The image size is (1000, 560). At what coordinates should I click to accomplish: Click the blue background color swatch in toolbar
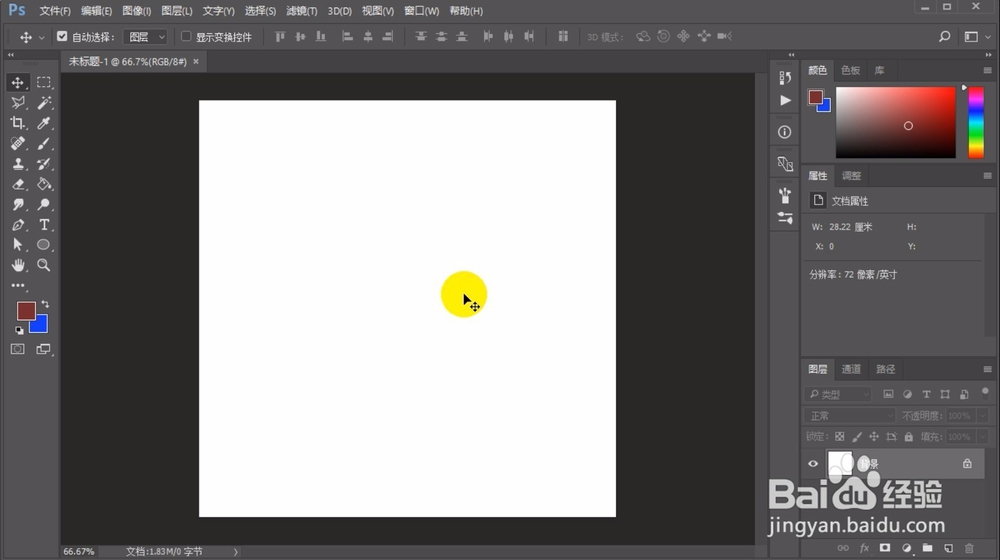[x=41, y=327]
